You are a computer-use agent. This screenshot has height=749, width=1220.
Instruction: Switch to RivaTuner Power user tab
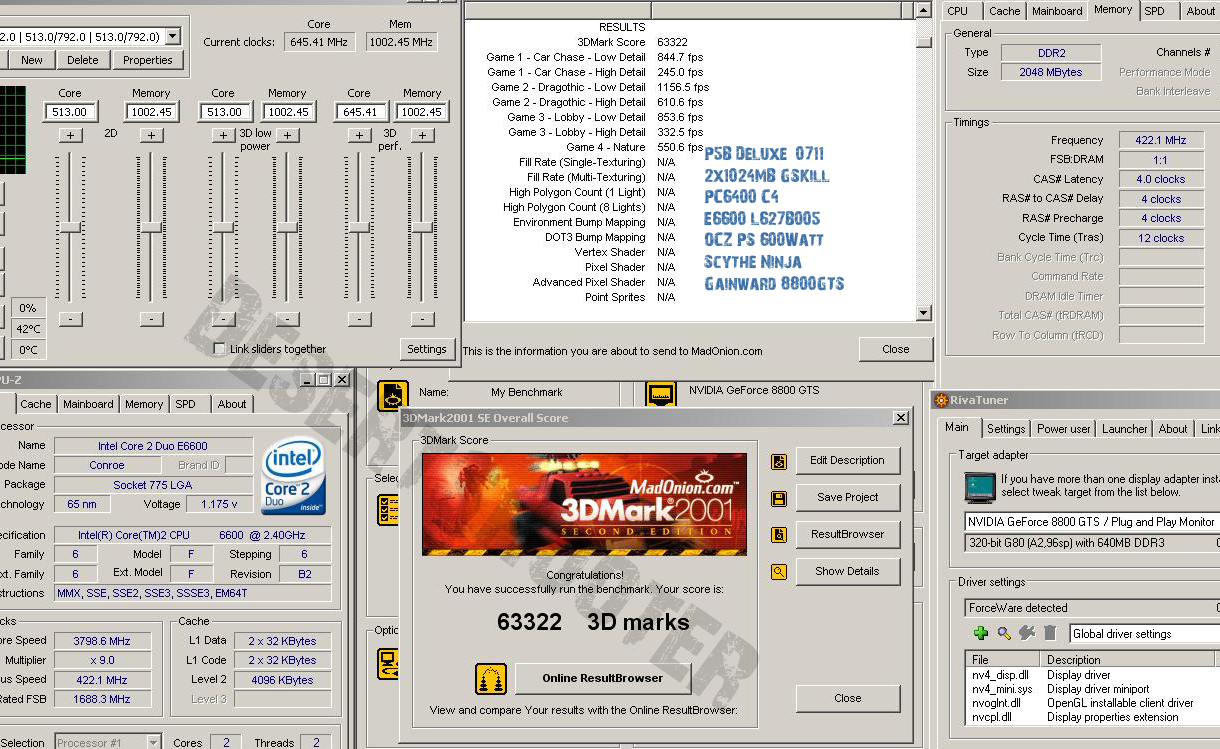(x=1063, y=429)
